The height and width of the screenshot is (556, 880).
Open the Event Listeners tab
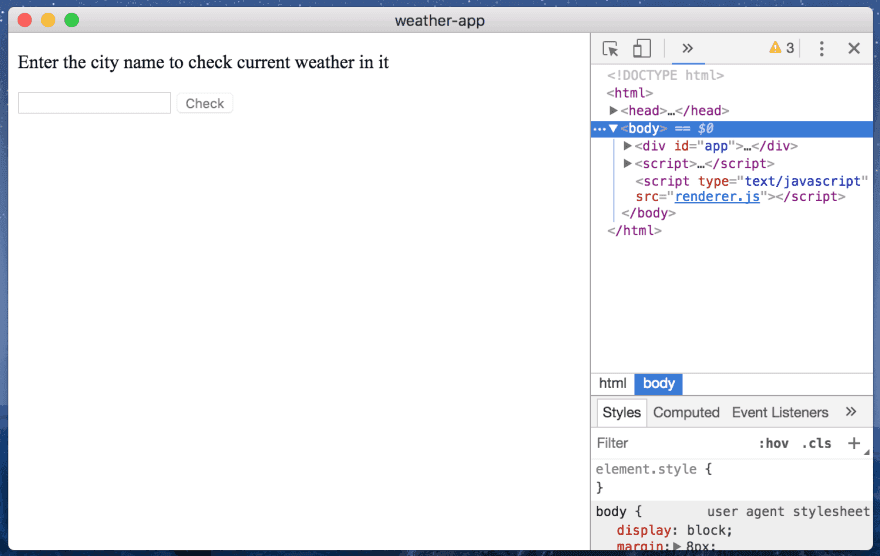(x=780, y=412)
